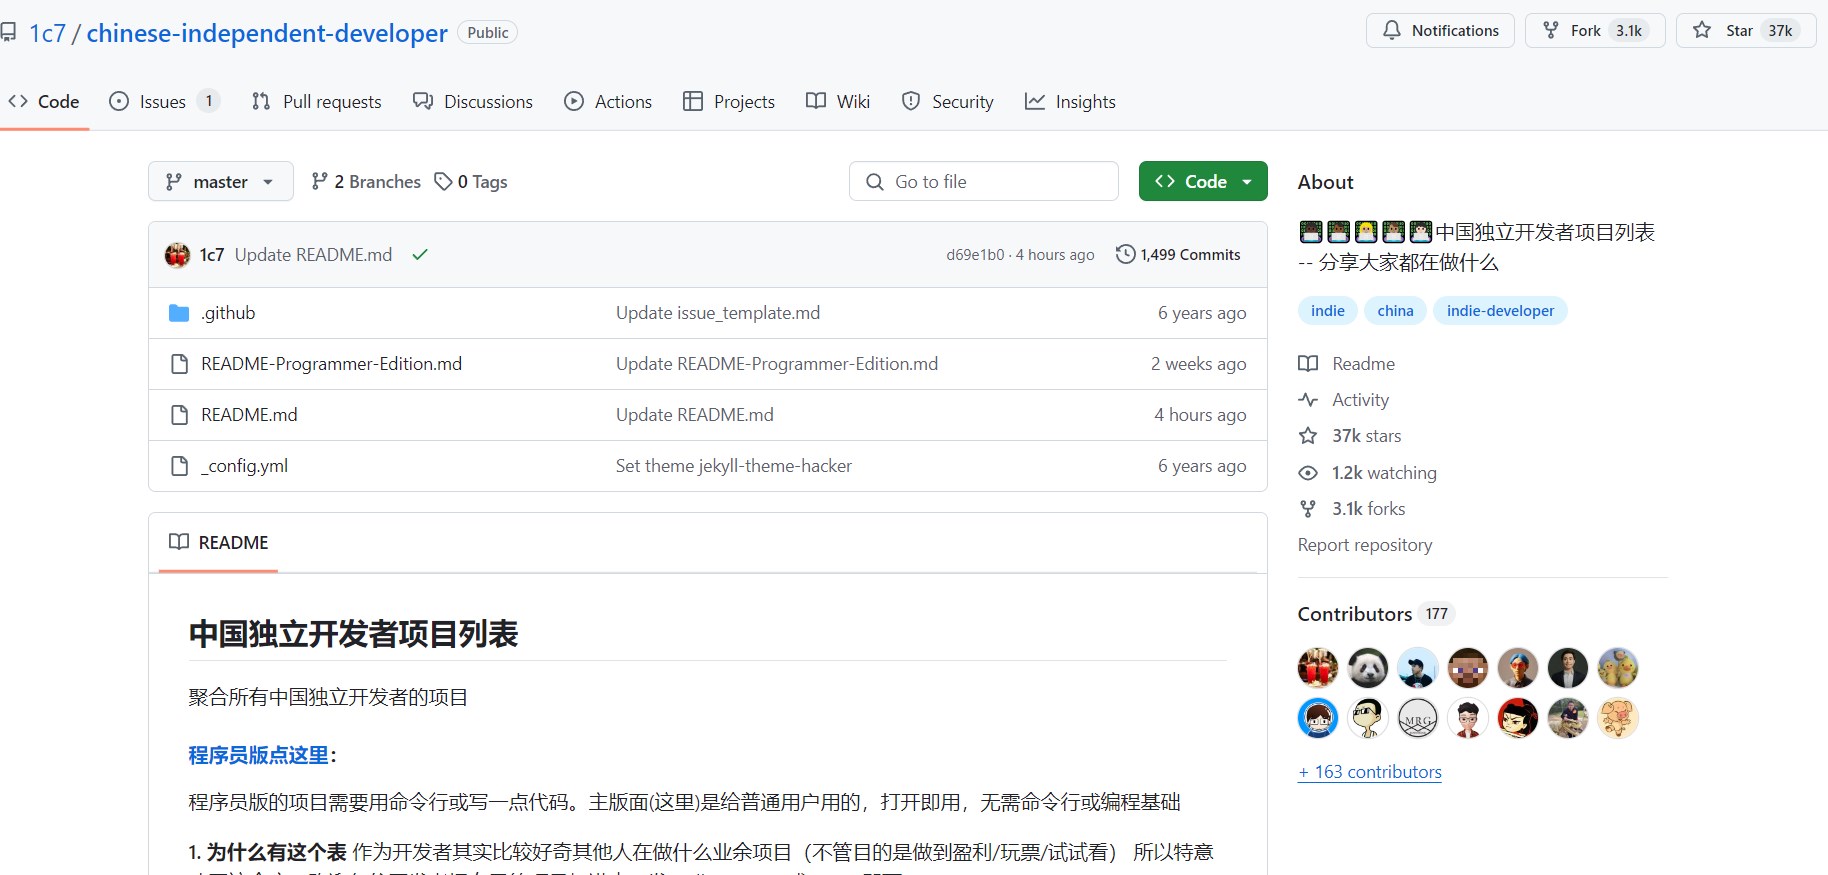The height and width of the screenshot is (875, 1828).
Task: Open Update README-Programmer-Edition.md commit message
Action: (777, 364)
